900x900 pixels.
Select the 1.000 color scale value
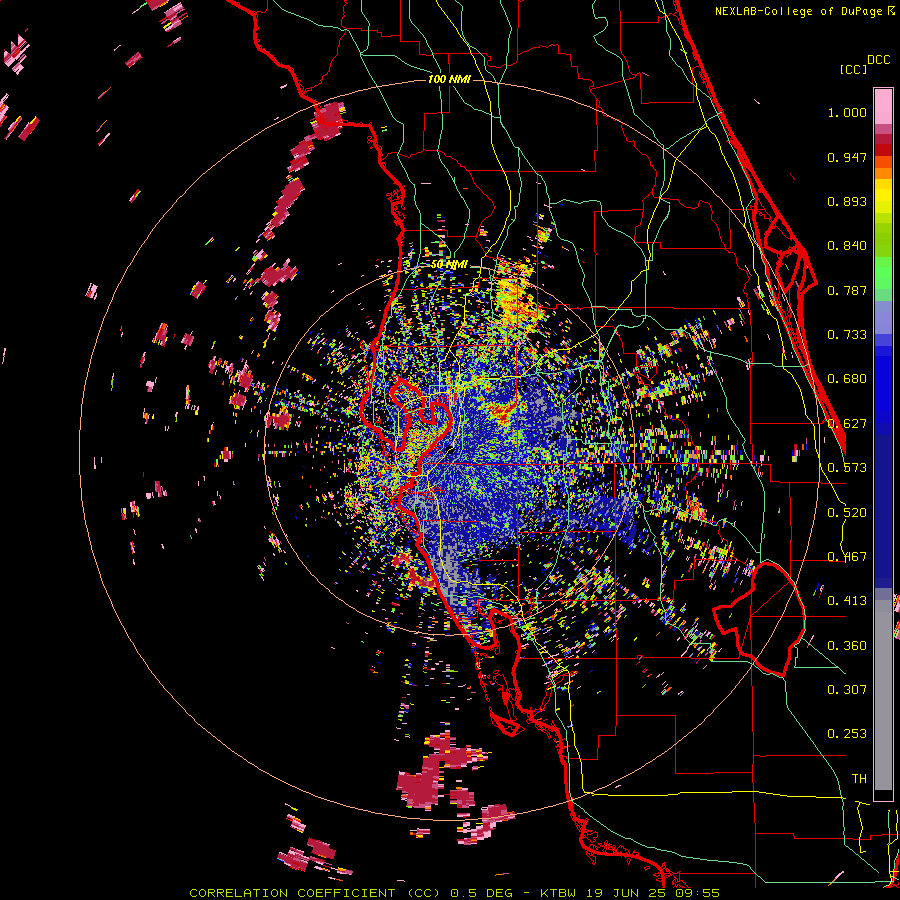click(x=847, y=112)
